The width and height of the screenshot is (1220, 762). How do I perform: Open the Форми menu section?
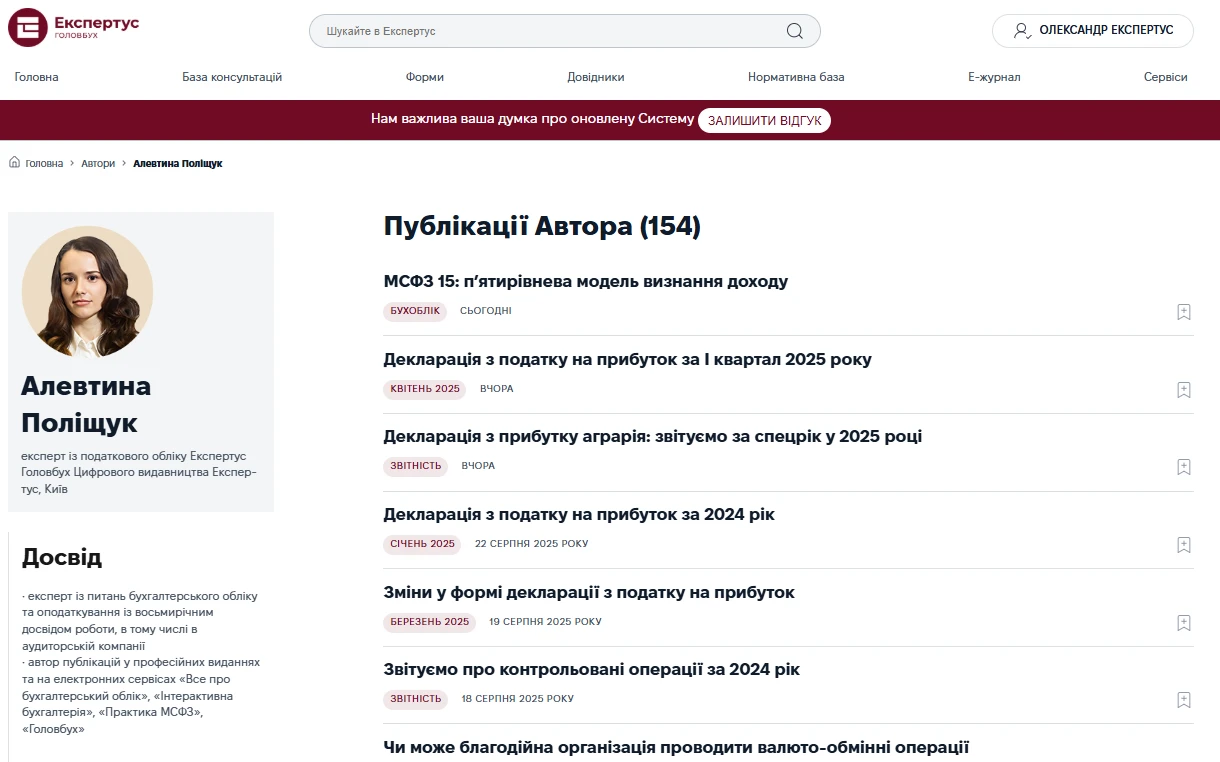pyautogui.click(x=425, y=76)
